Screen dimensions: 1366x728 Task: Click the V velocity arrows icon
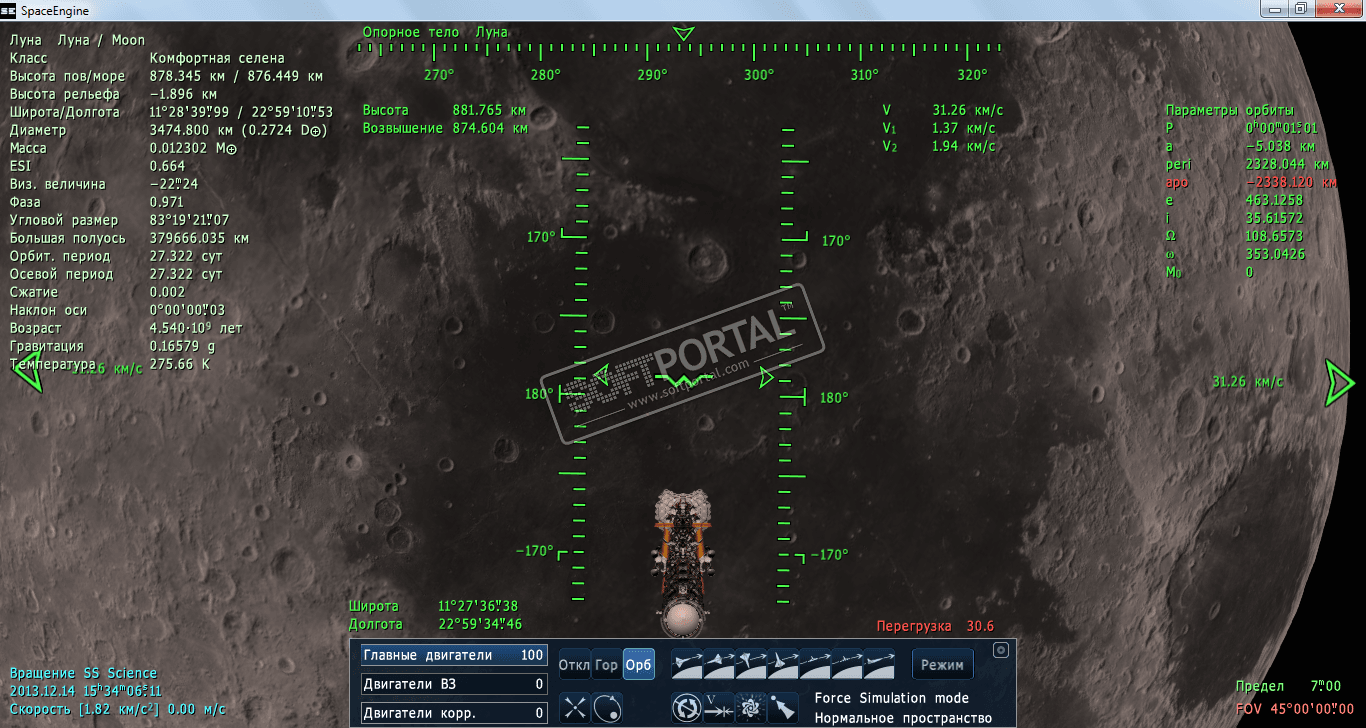tap(718, 708)
